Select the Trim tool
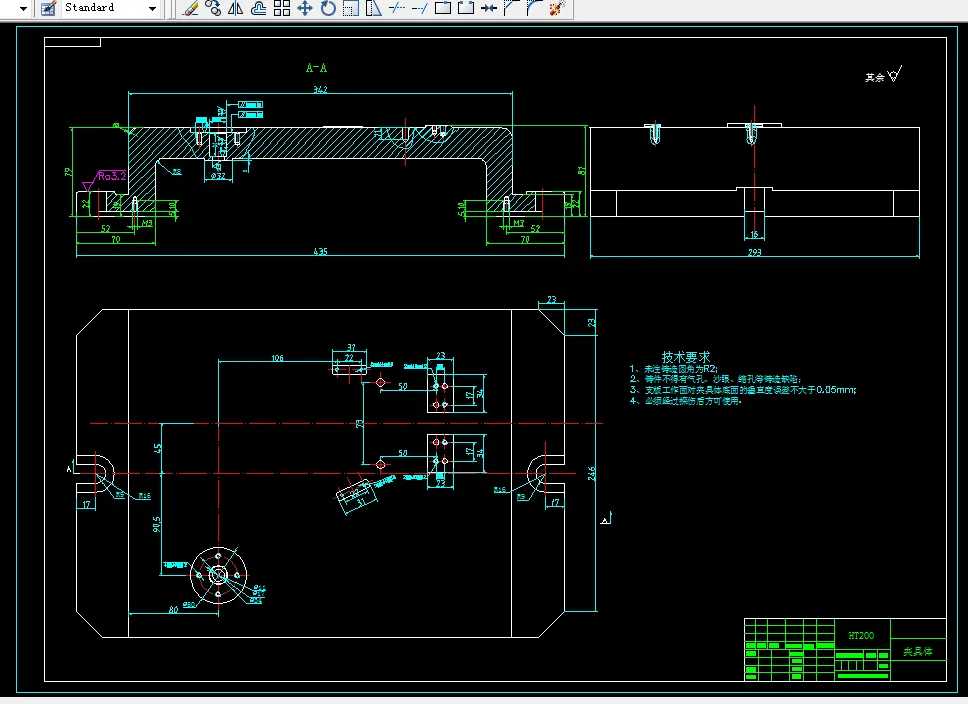 click(397, 8)
